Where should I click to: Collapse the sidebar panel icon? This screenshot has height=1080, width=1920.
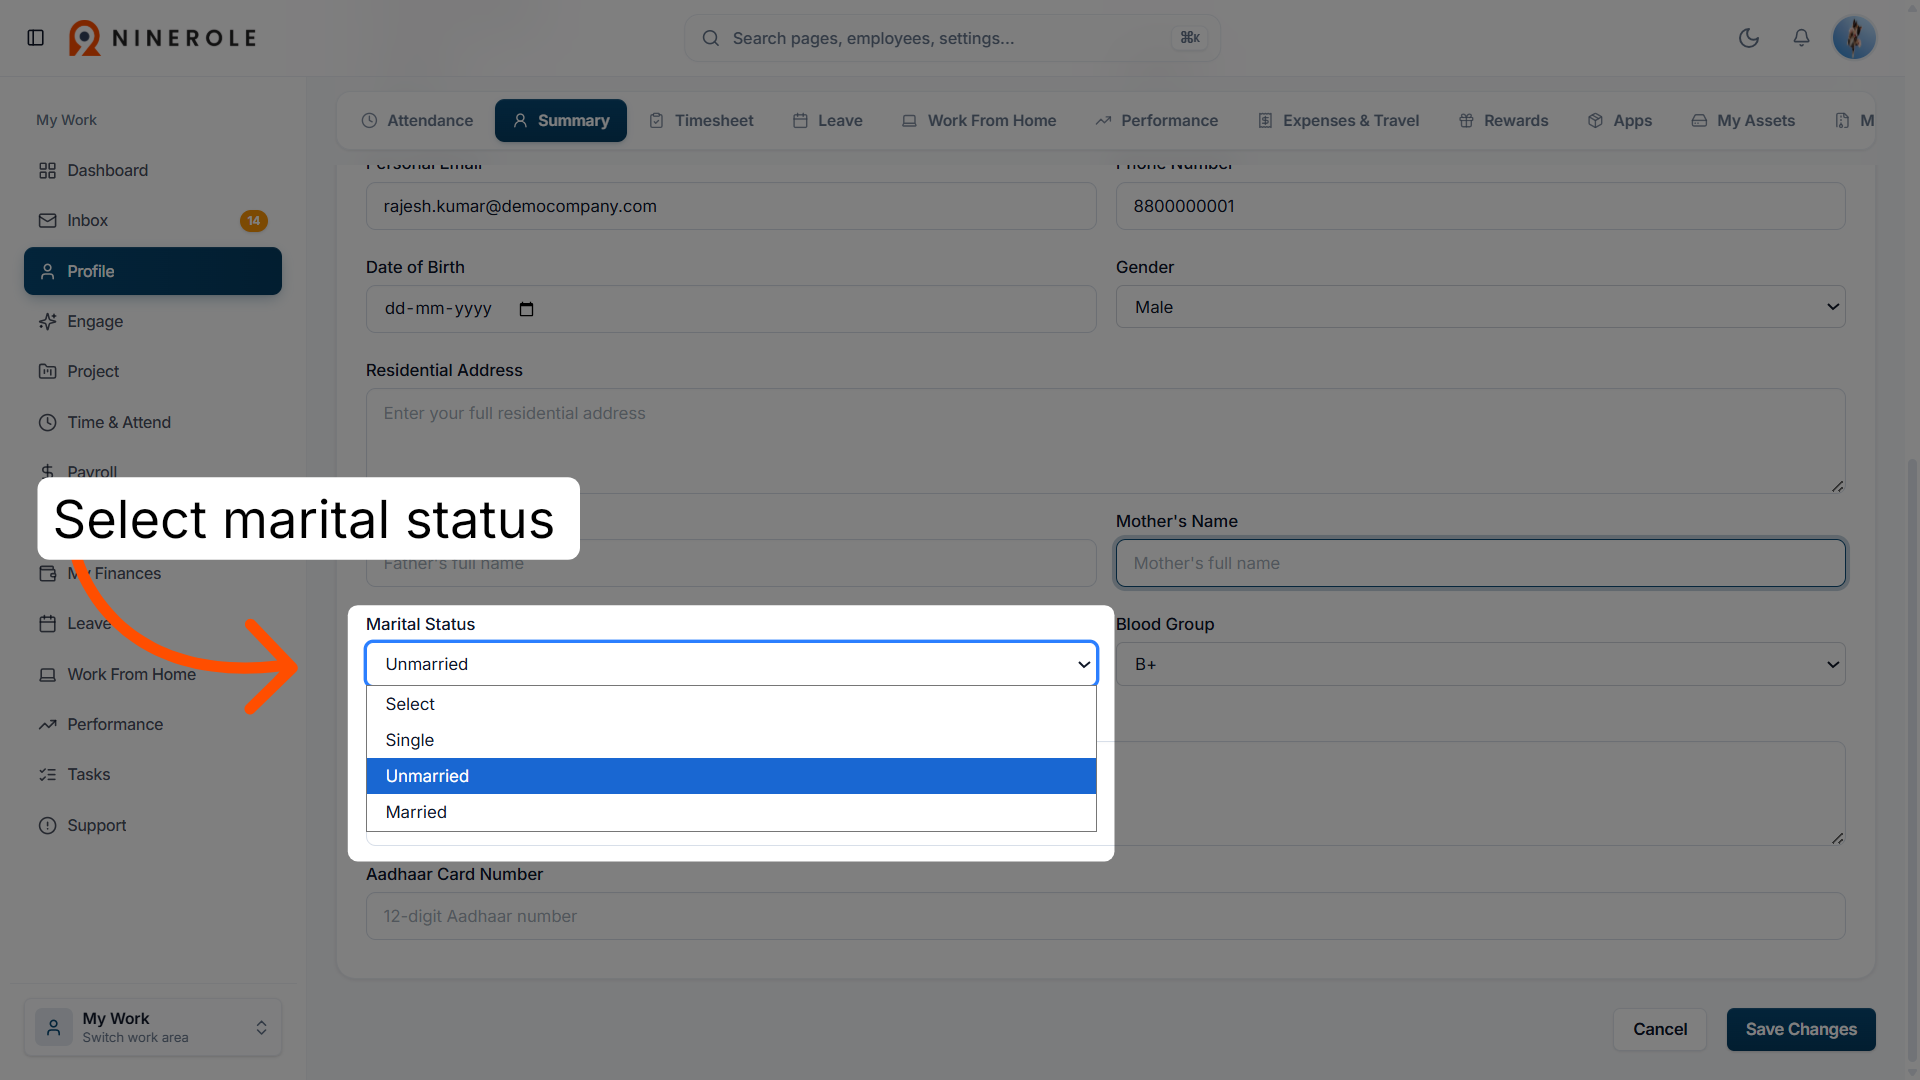click(36, 38)
